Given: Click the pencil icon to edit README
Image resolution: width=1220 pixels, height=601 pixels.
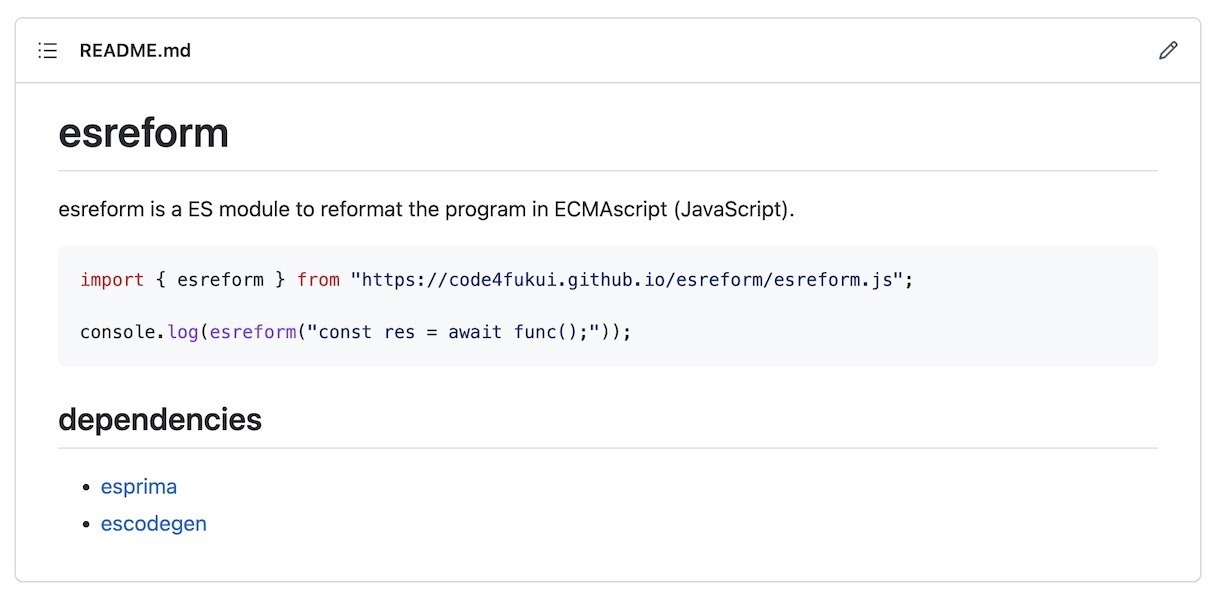Looking at the screenshot, I should [x=1167, y=50].
